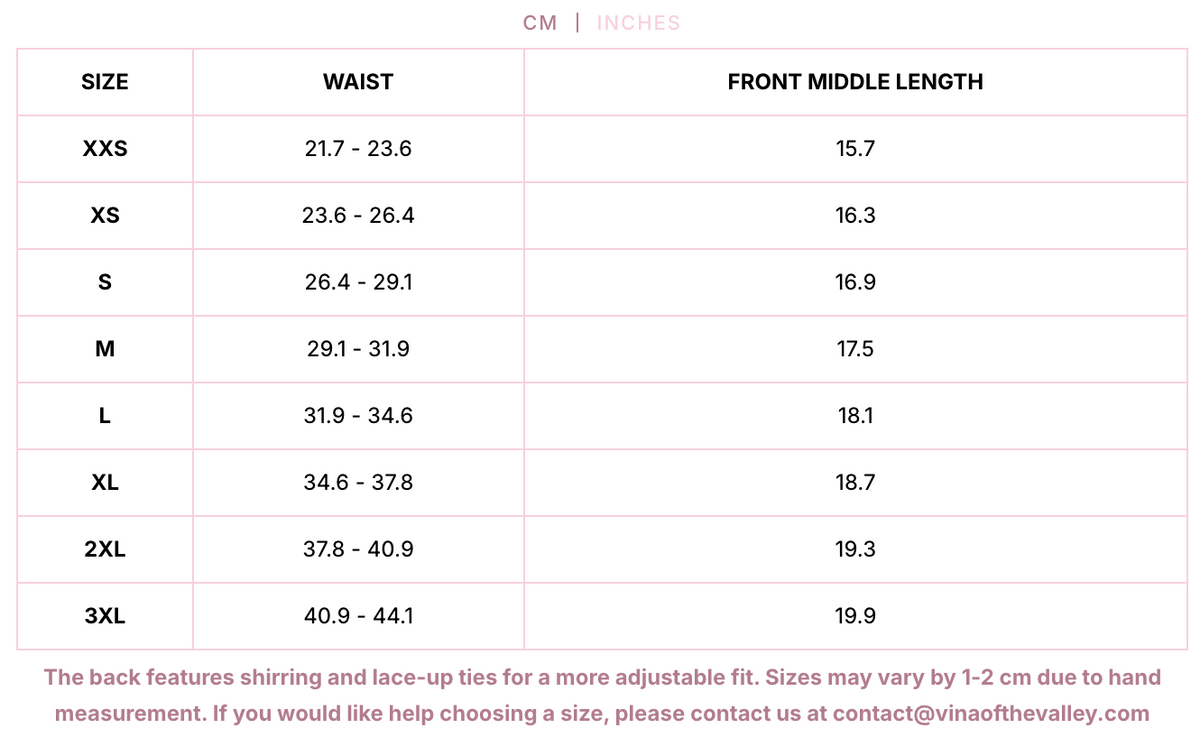Open the contact@vinaofthevalley.com email link
1200x756 pixels.
coord(991,714)
